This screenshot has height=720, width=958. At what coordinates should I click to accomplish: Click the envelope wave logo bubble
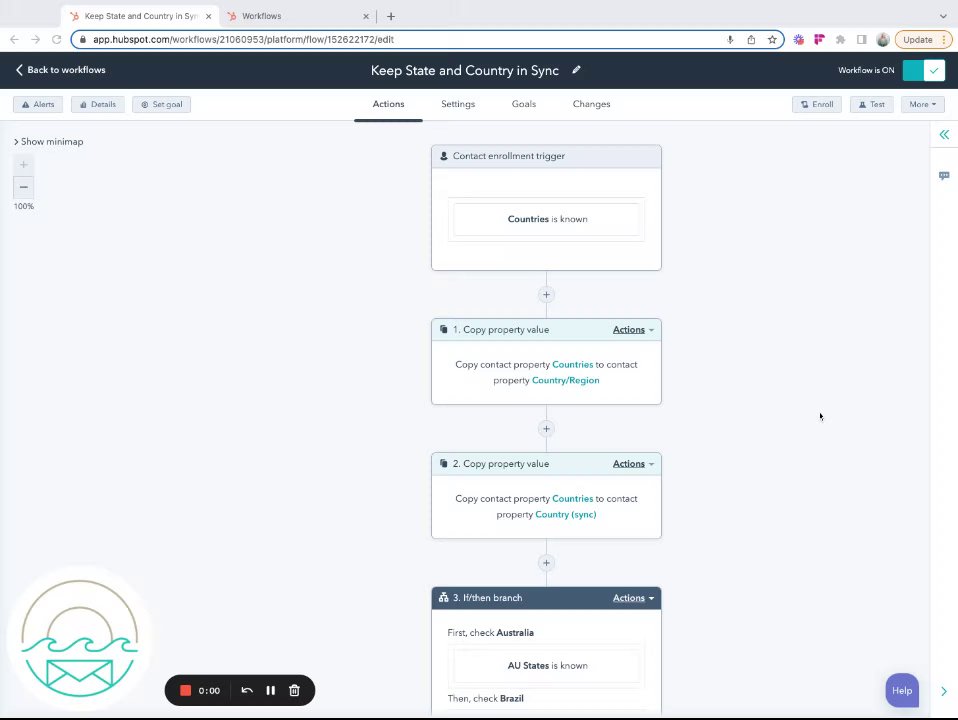79,637
